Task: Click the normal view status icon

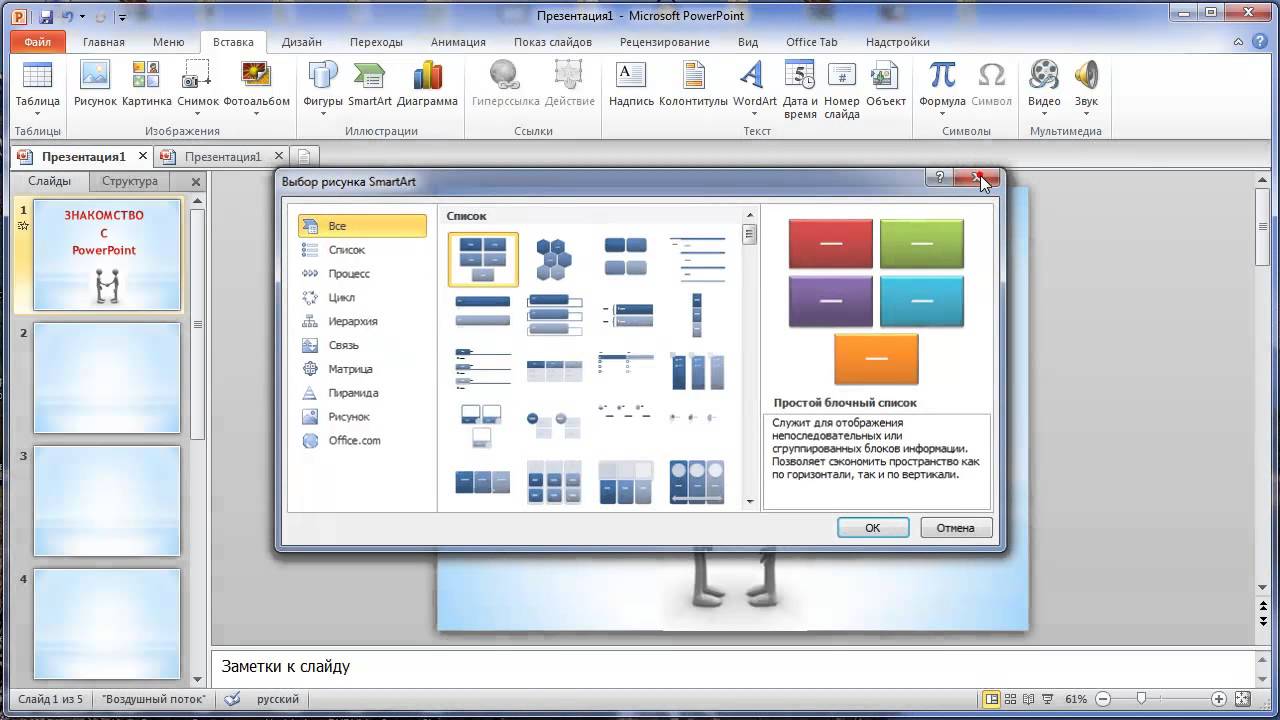Action: [992, 699]
